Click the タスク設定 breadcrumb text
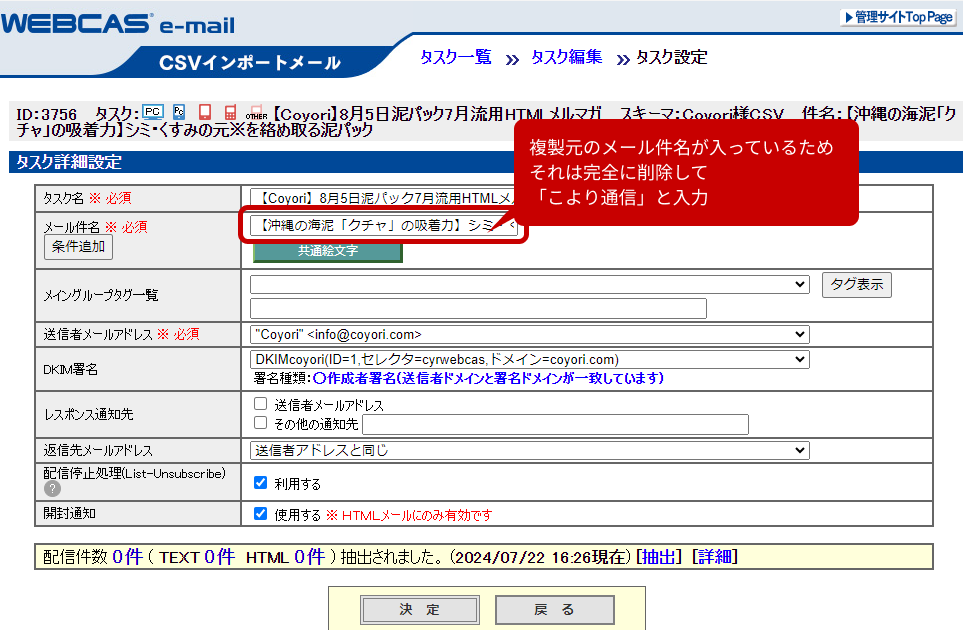Image resolution: width=963 pixels, height=630 pixels. click(x=672, y=57)
